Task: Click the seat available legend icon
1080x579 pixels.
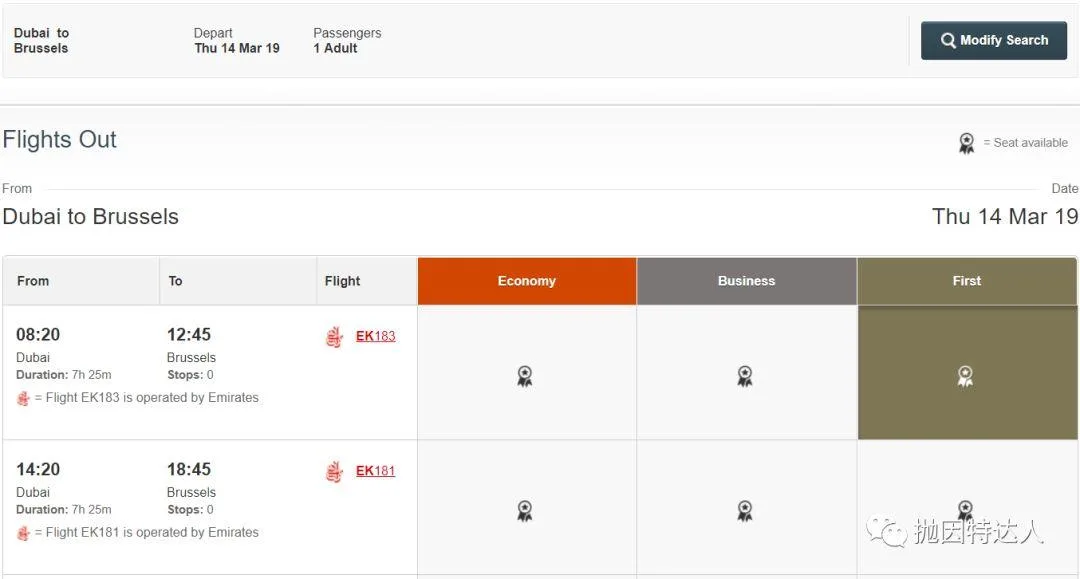Action: (966, 143)
